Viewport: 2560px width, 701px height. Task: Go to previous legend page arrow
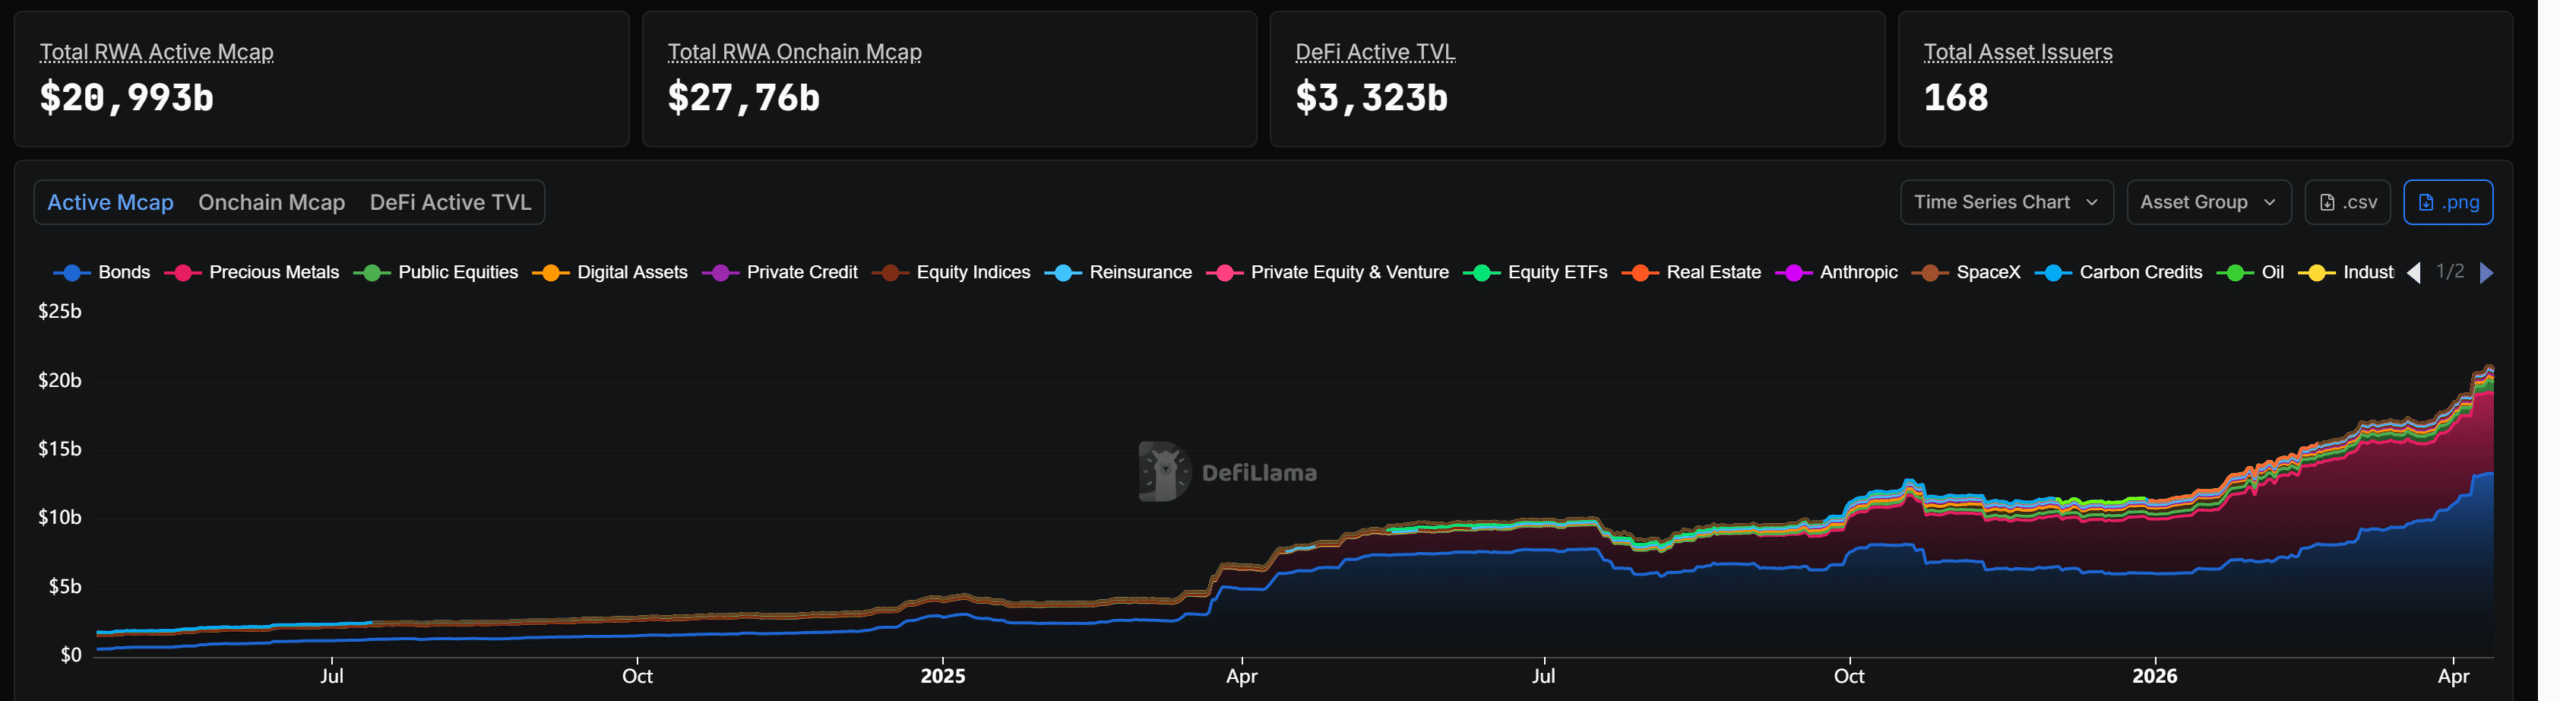[x=2414, y=273]
